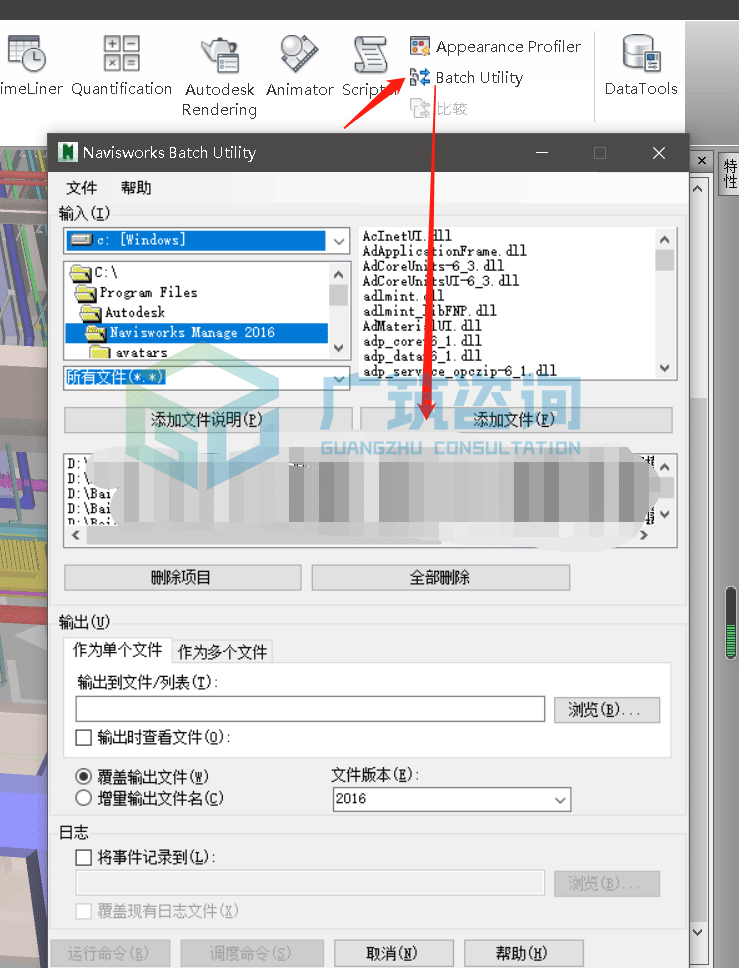
Task: Click 删除项目 button
Action: 182,577
